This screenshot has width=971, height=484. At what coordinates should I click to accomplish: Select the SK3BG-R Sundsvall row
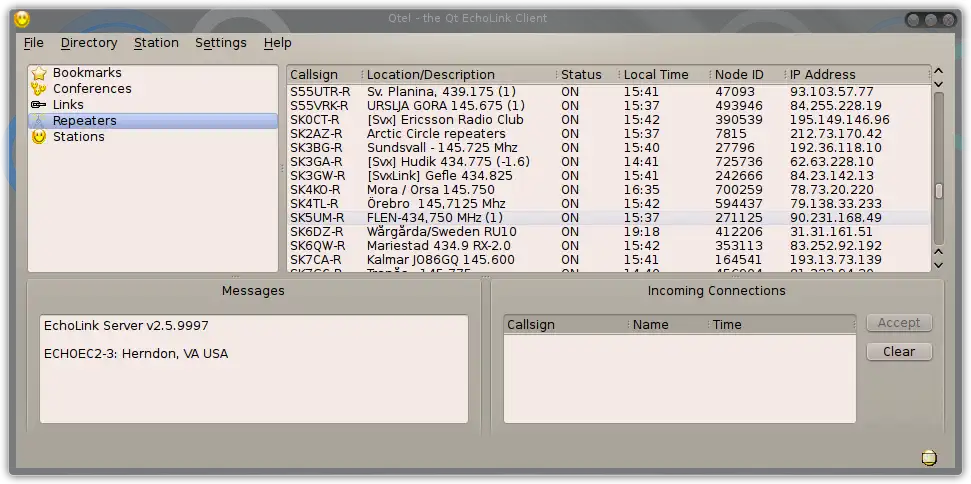[x=609, y=148]
